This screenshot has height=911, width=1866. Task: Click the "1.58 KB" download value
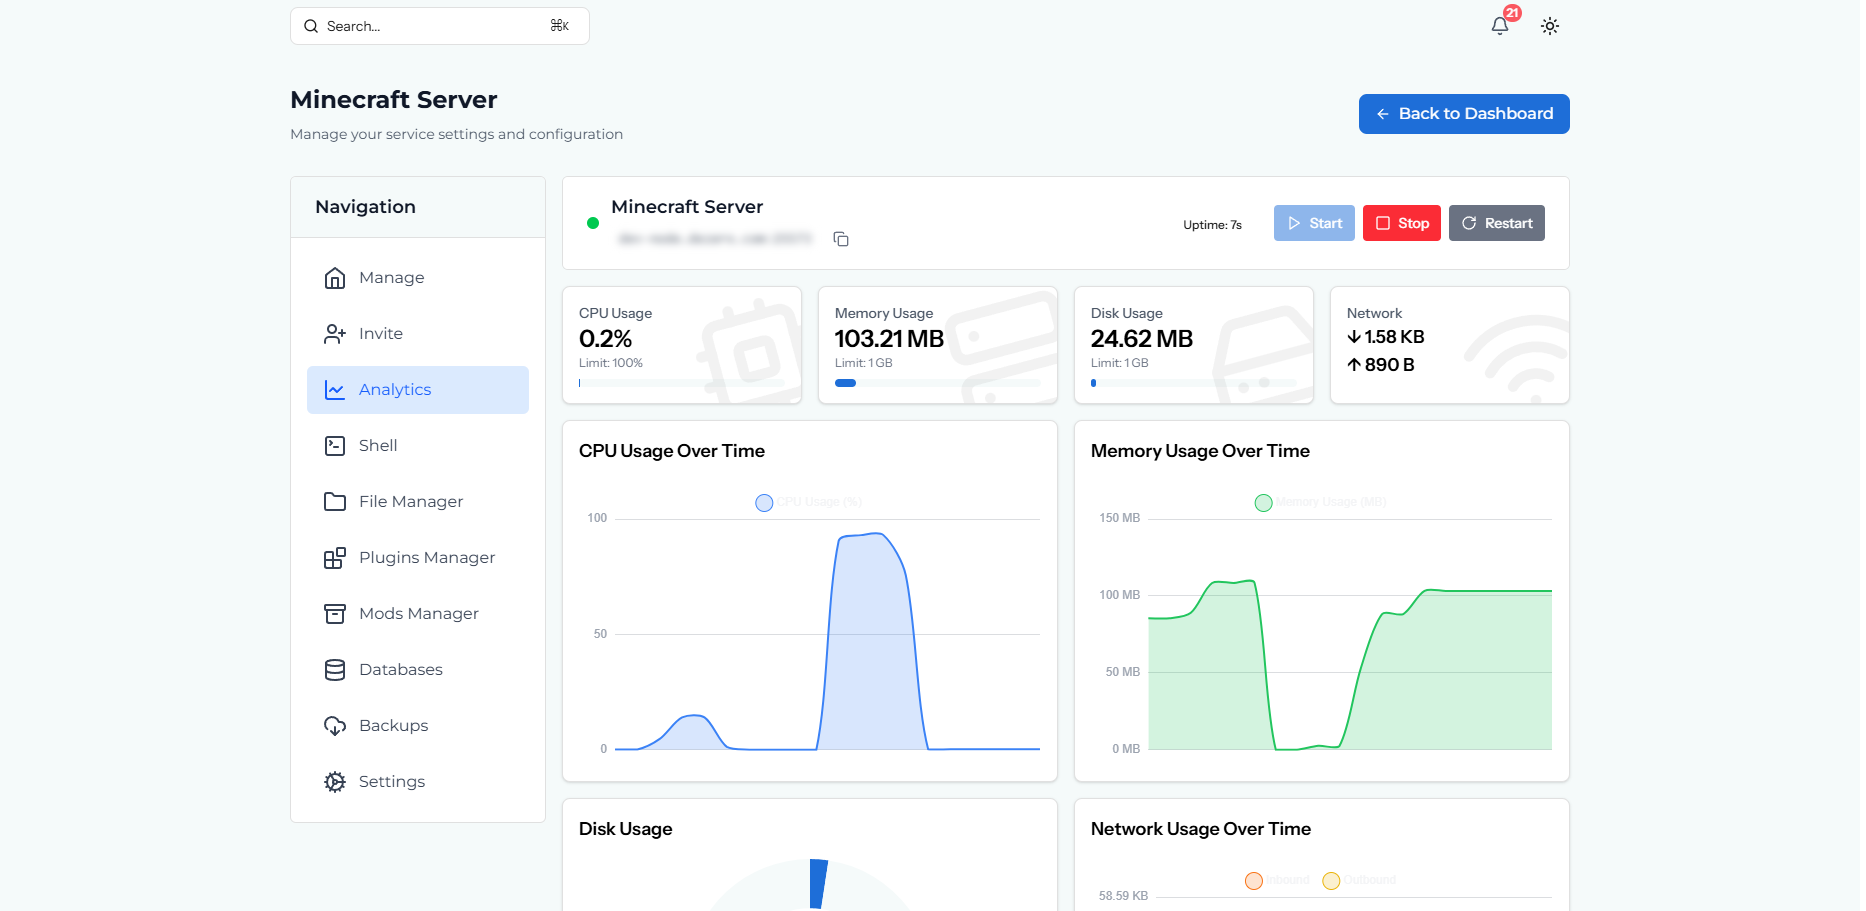1394,337
